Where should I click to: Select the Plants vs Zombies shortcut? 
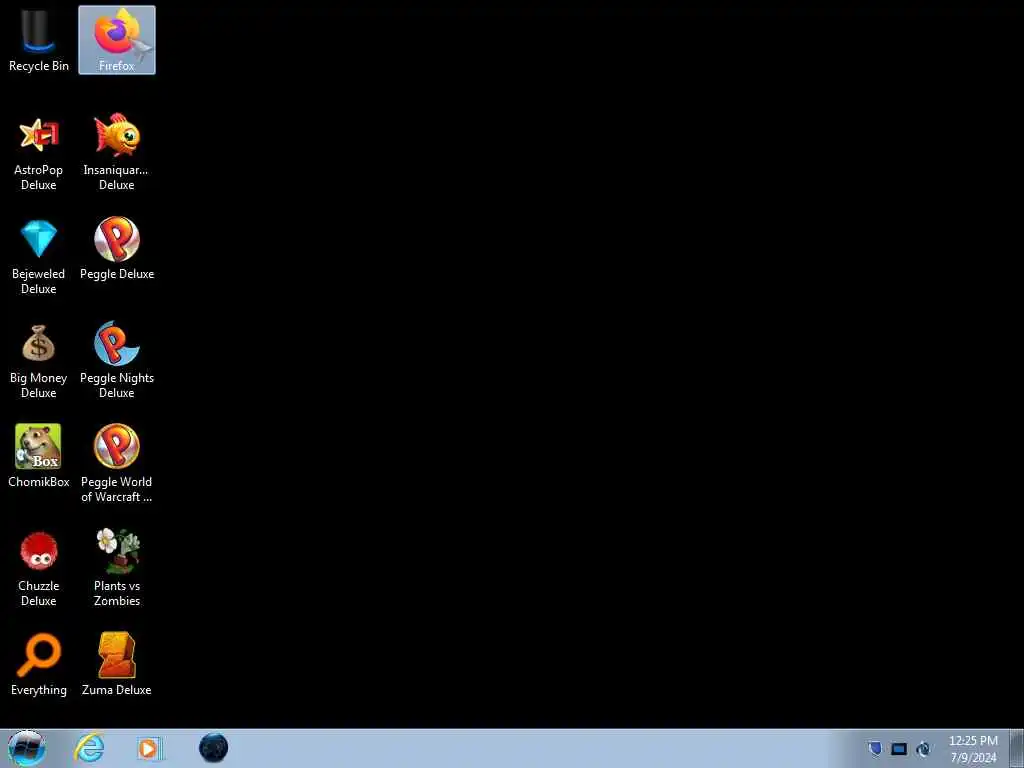117,568
